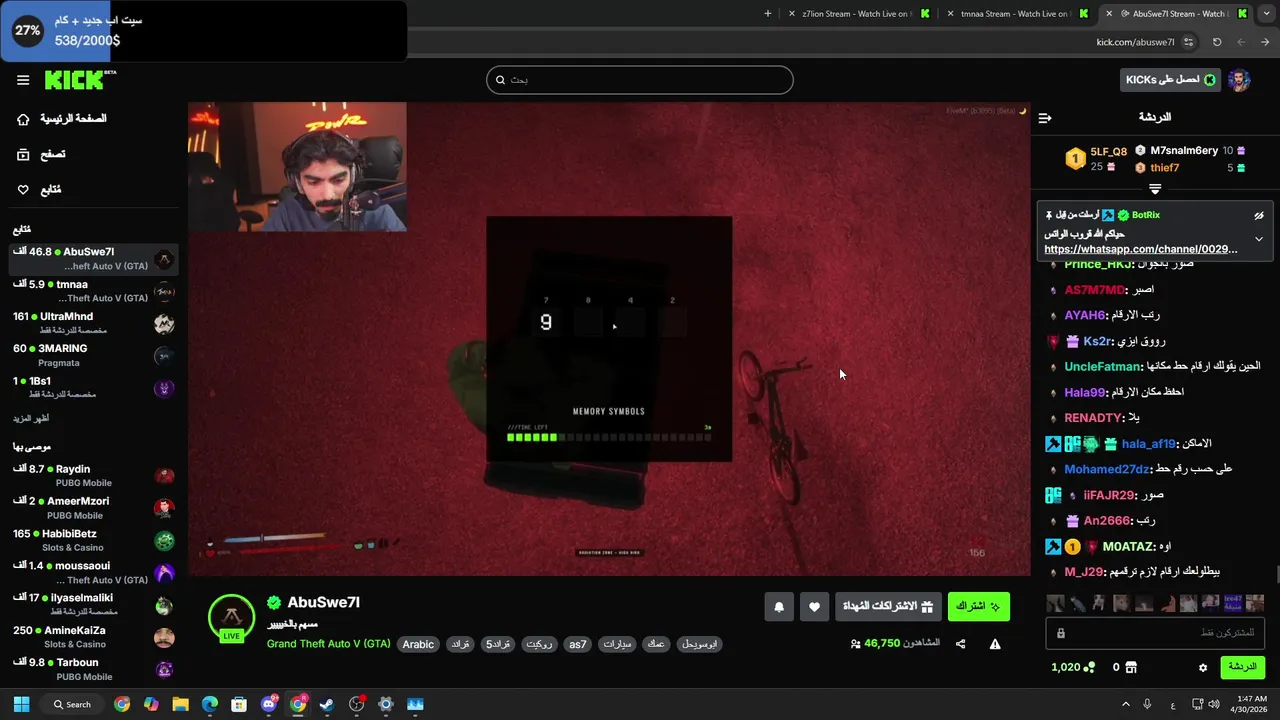
Task: Report the stream warning icon
Action: 995,644
